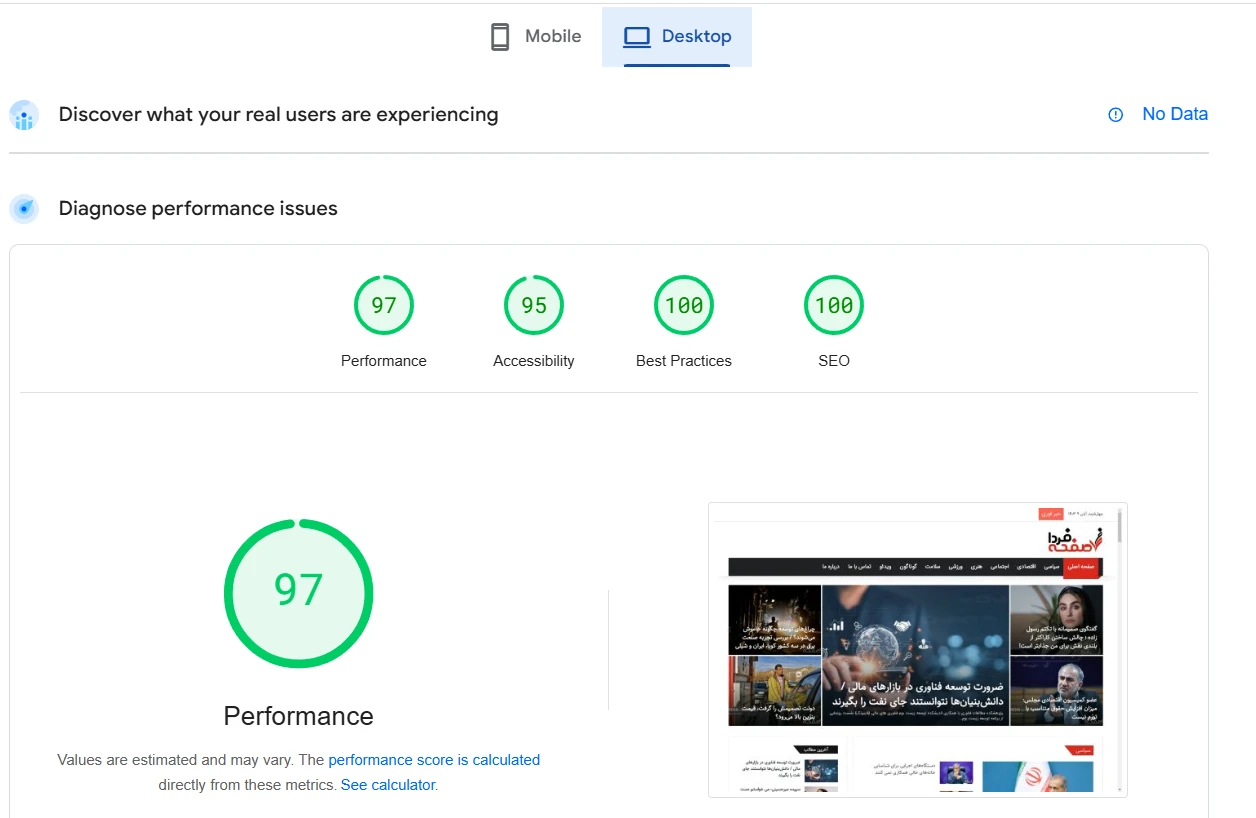Click the site logo in the screenshot

[1075, 540]
